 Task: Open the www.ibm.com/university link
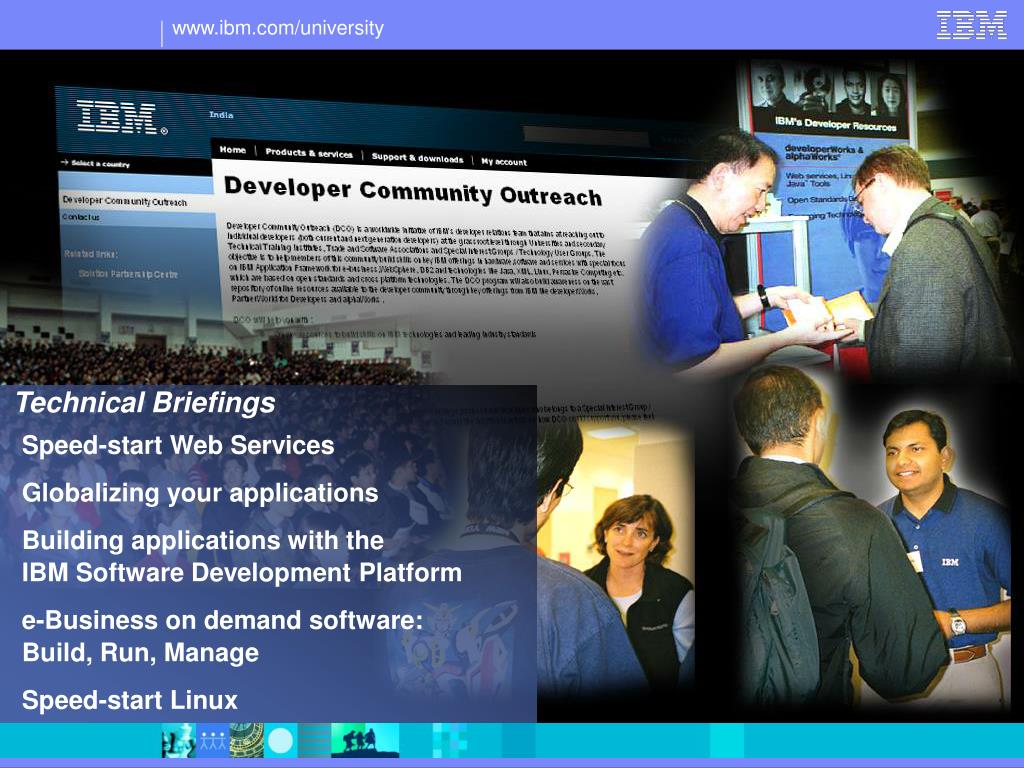click(278, 28)
